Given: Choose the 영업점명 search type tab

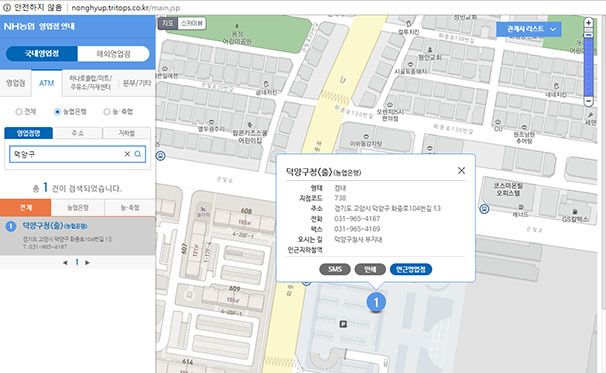Looking at the screenshot, I should [x=29, y=133].
